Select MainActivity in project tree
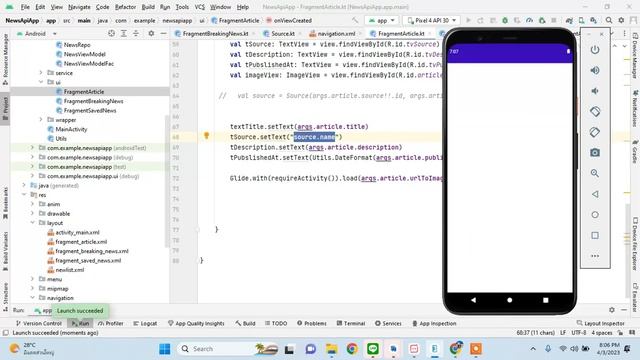Image resolution: width=640 pixels, height=360 pixels. tap(71, 129)
